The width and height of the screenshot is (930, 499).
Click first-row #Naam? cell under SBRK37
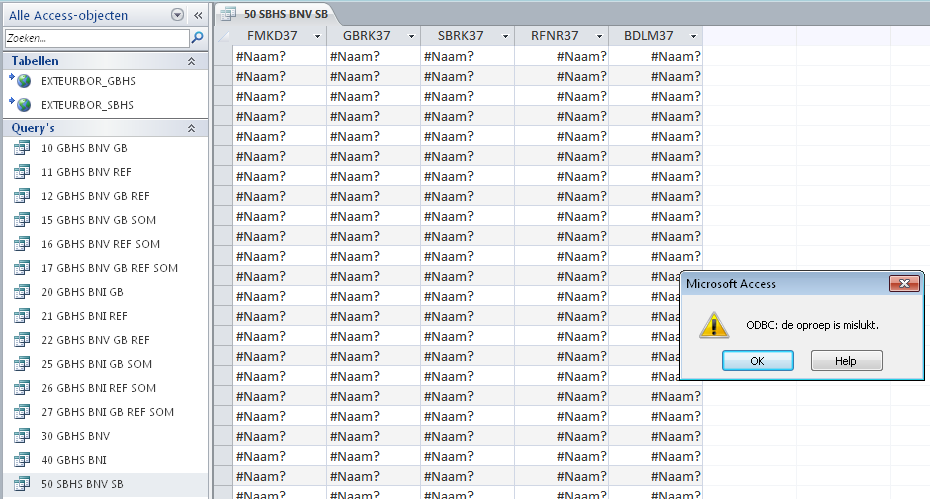click(x=467, y=56)
